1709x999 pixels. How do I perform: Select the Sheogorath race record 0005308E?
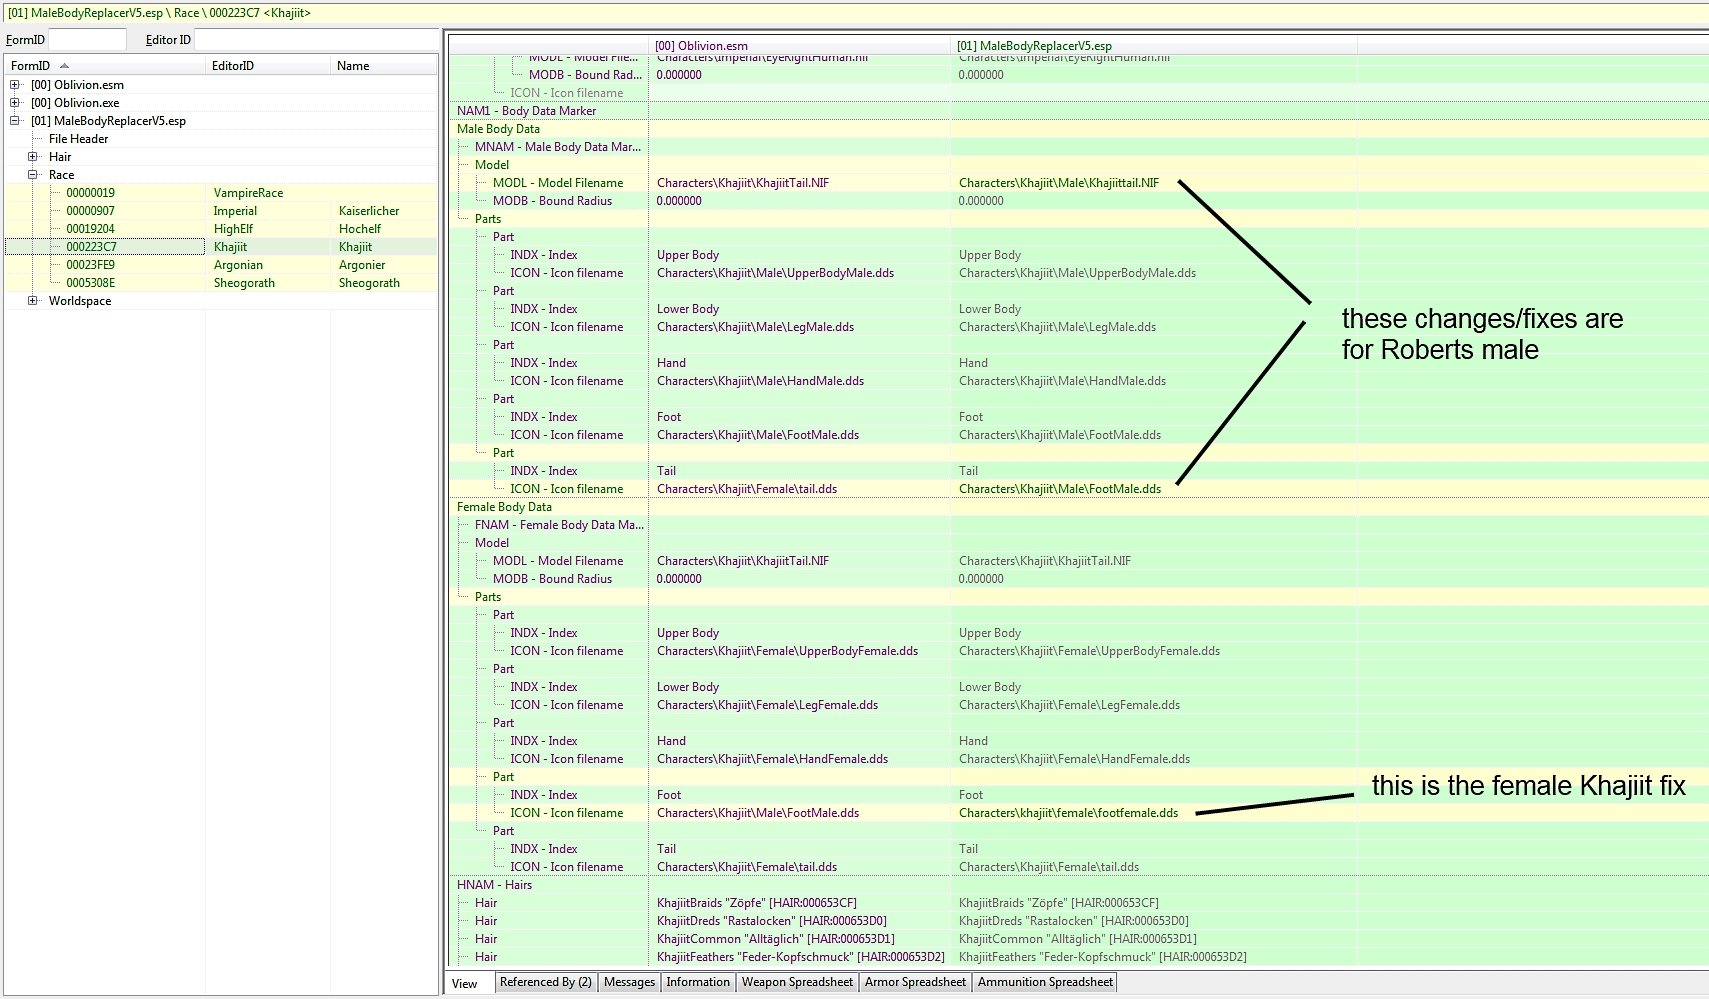pyautogui.click(x=221, y=283)
